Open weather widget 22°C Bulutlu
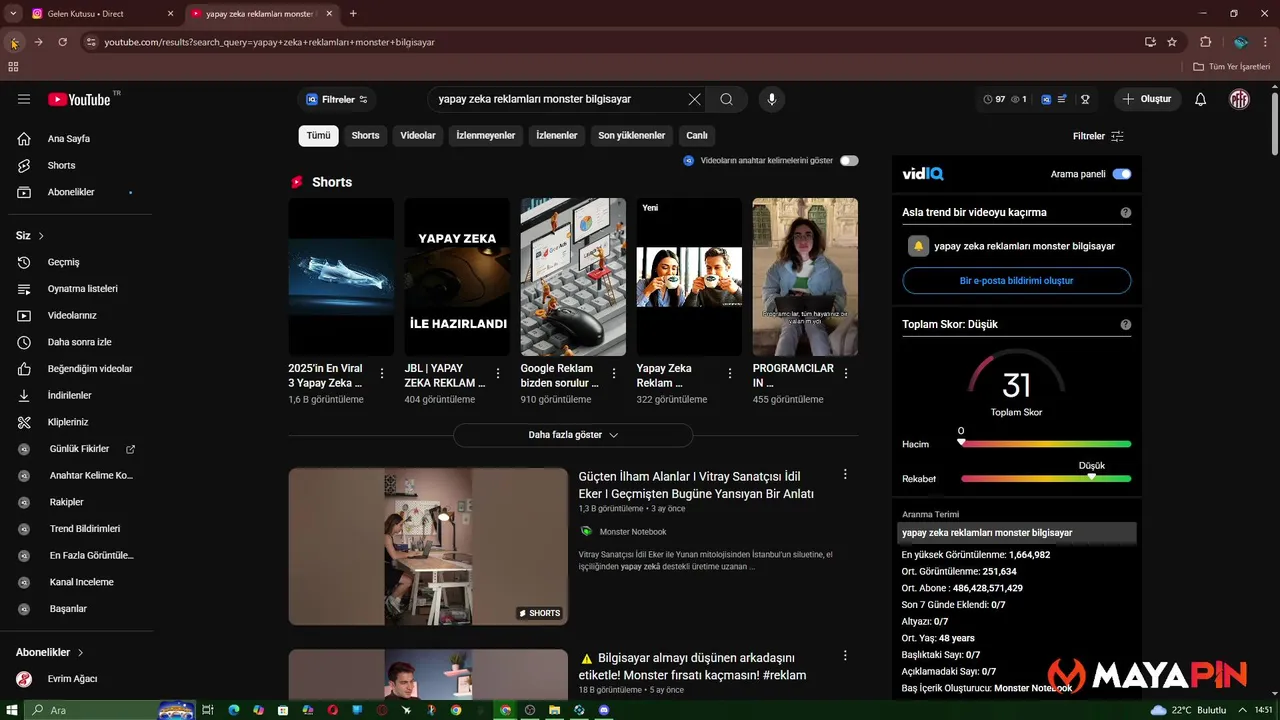This screenshot has height=720, width=1280. (x=1188, y=710)
